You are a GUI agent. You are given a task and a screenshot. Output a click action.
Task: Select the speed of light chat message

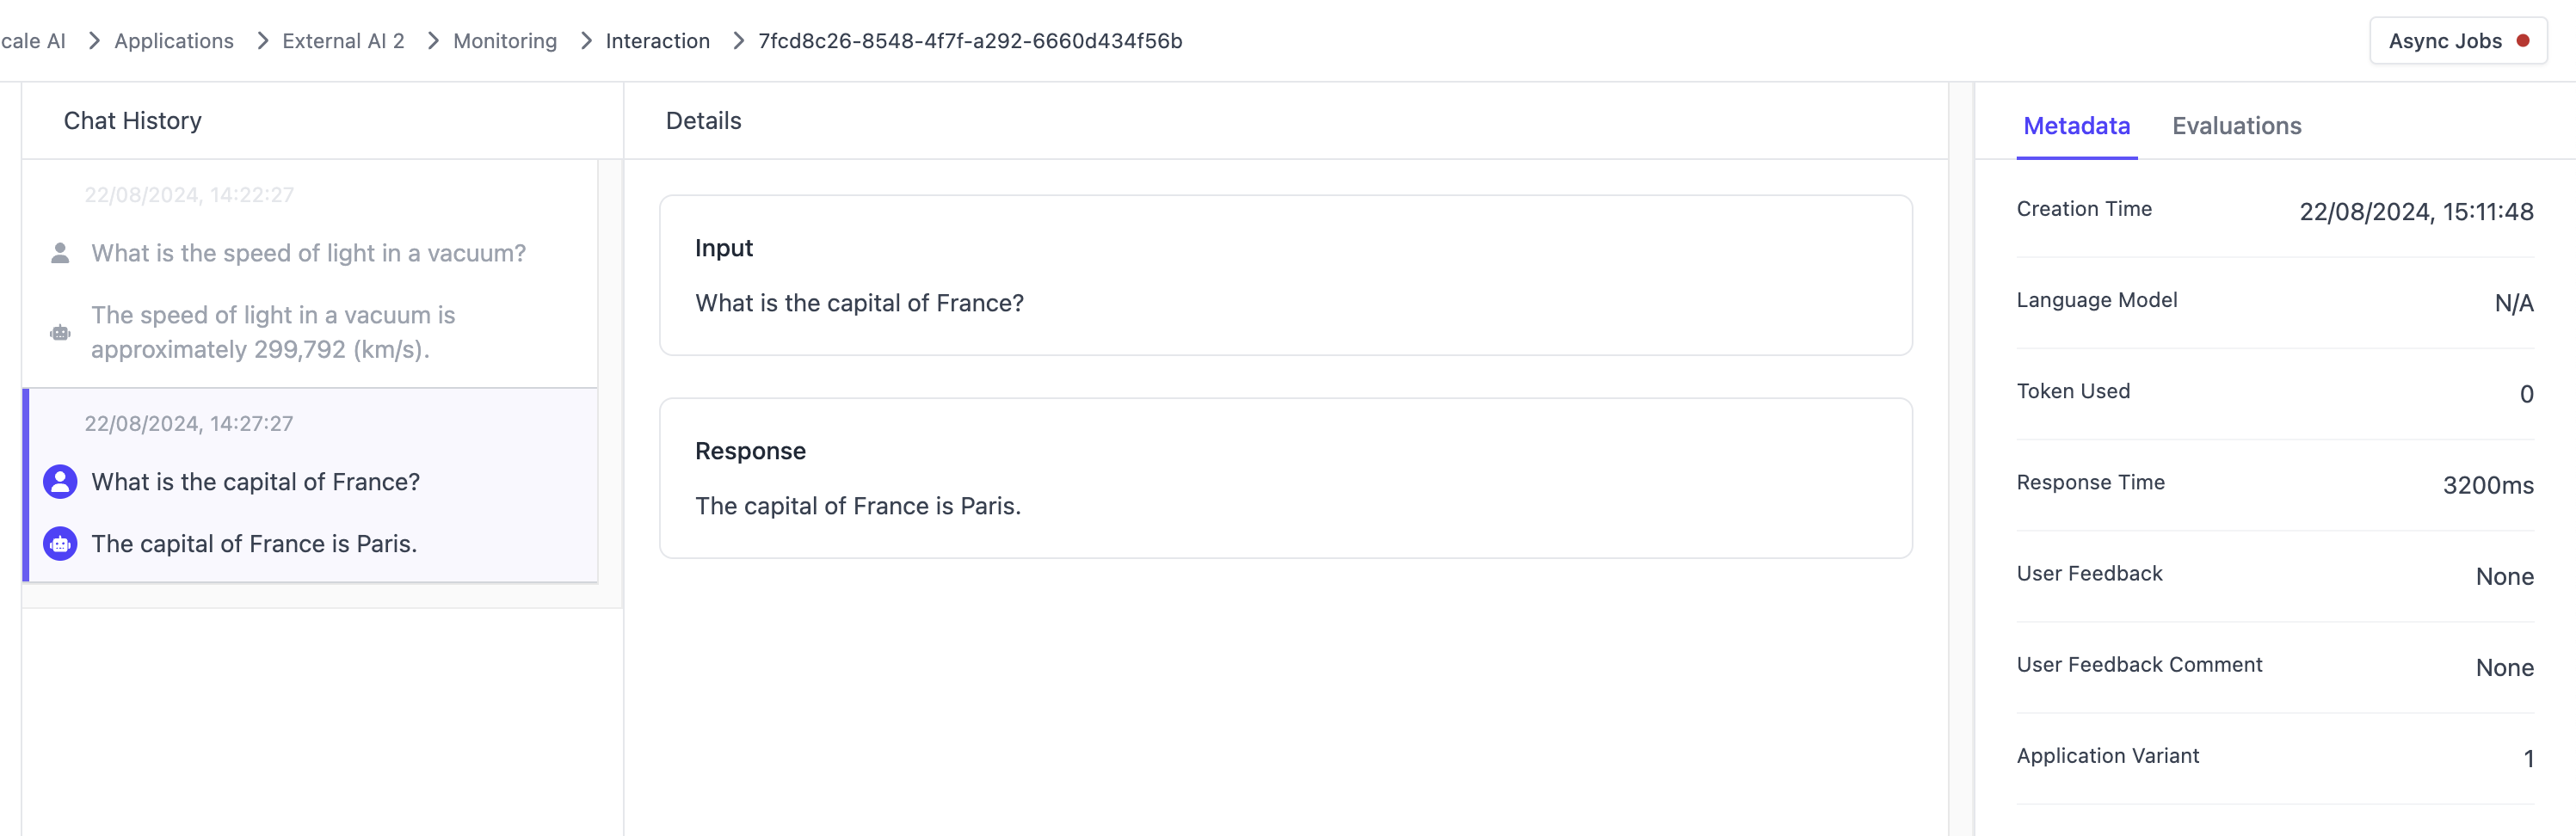308,253
